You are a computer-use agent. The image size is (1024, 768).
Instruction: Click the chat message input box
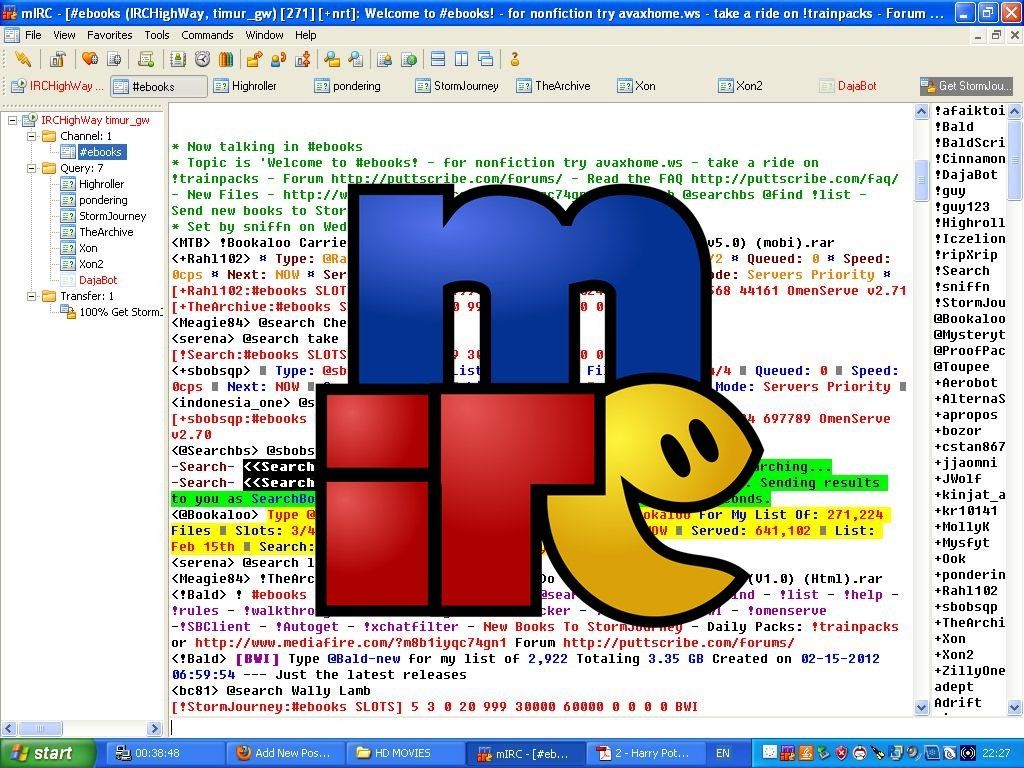542,727
